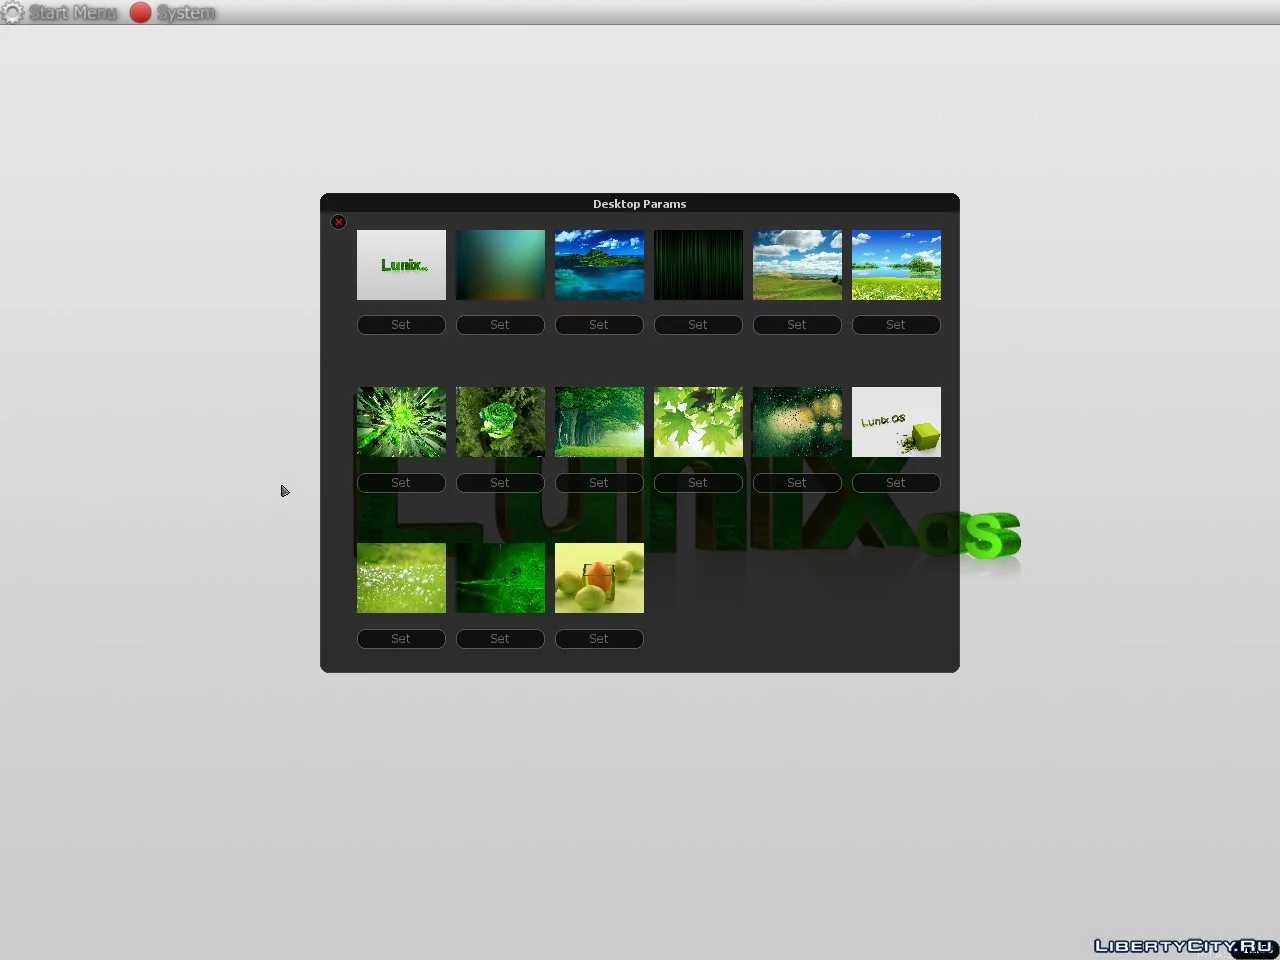Click Set under the flower meadow wallpaper
The height and width of the screenshot is (960, 1280).
[896, 325]
